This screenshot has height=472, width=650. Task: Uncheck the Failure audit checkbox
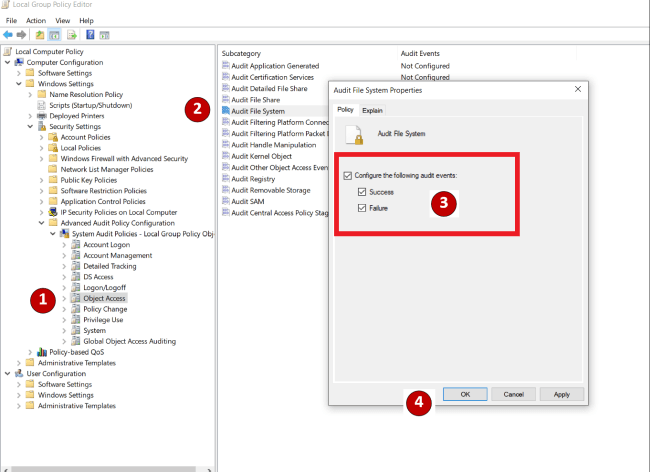tap(362, 208)
